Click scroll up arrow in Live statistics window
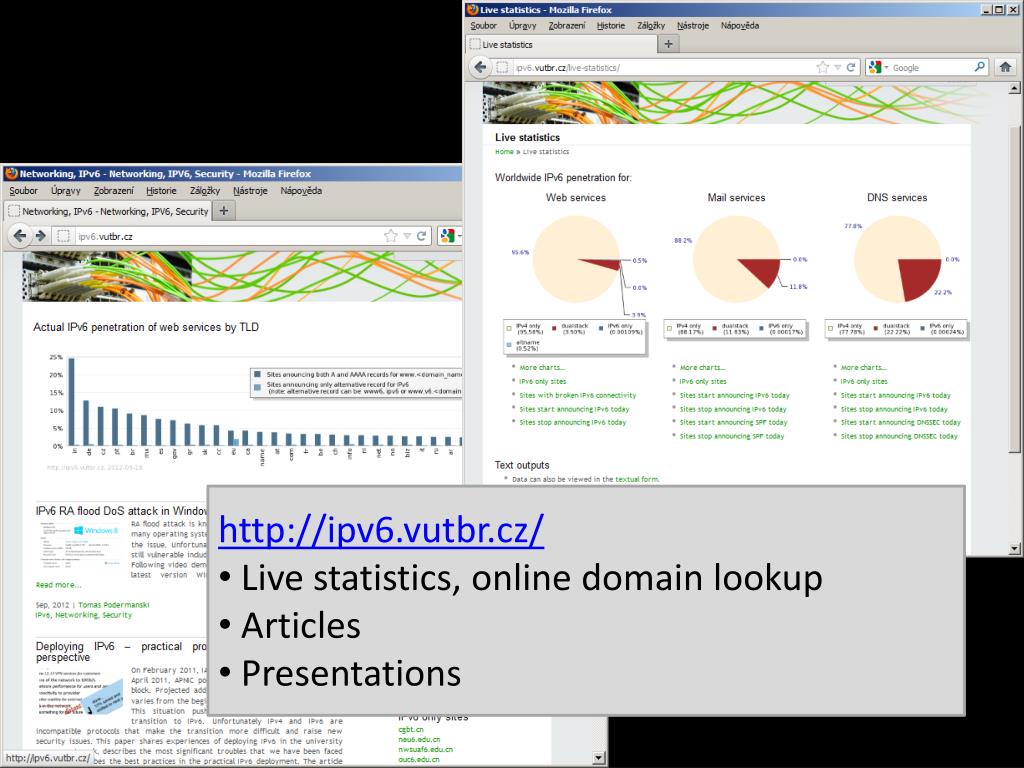This screenshot has width=1024, height=768. tap(1014, 88)
